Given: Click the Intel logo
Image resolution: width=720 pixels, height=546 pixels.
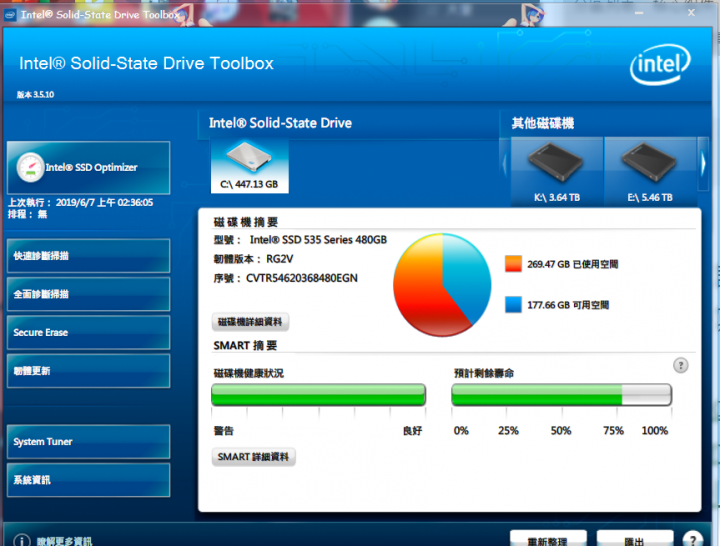Looking at the screenshot, I should (660, 64).
